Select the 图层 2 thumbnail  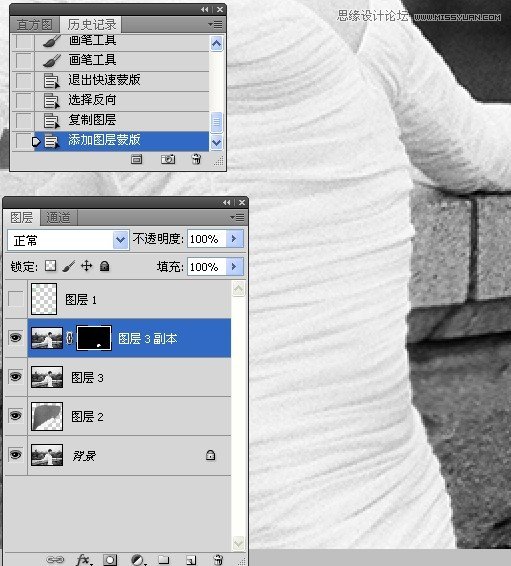click(47, 416)
